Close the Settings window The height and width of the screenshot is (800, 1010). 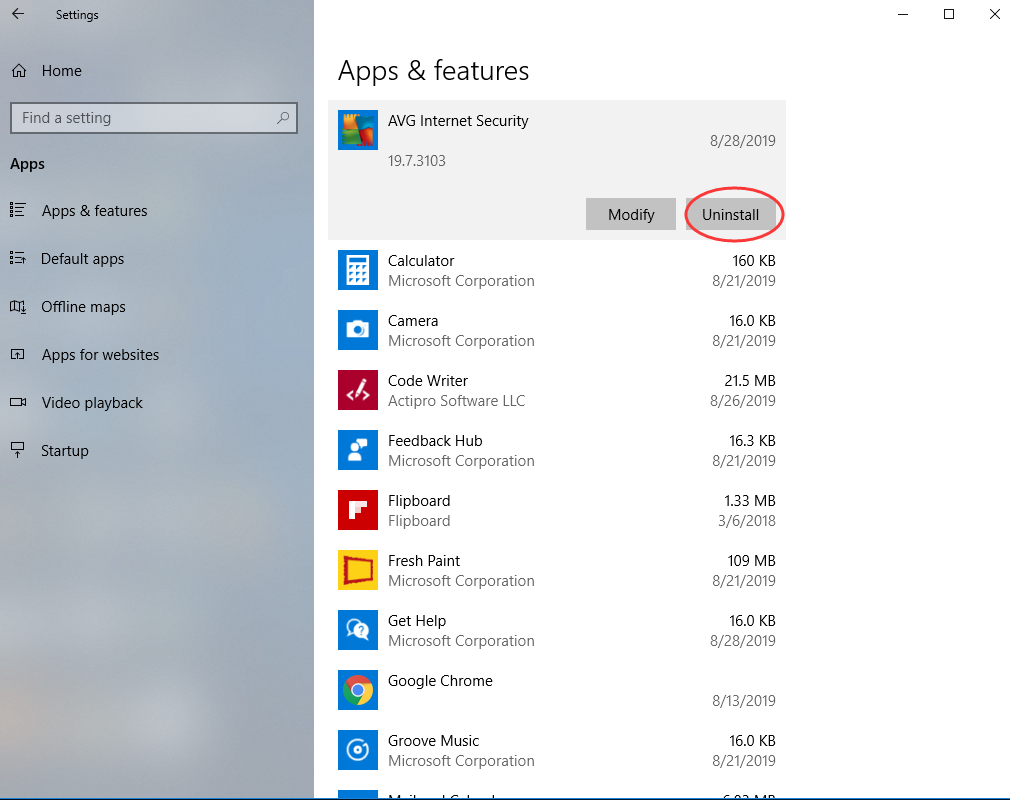click(x=995, y=14)
